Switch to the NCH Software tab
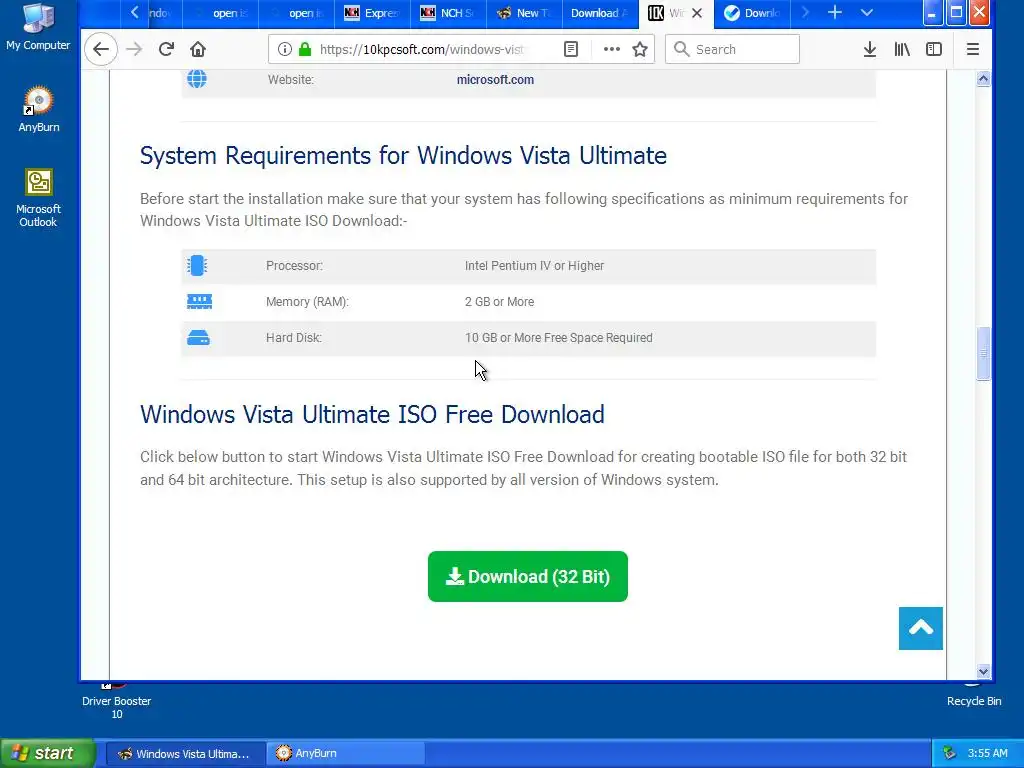This screenshot has width=1024, height=768. coord(448,13)
